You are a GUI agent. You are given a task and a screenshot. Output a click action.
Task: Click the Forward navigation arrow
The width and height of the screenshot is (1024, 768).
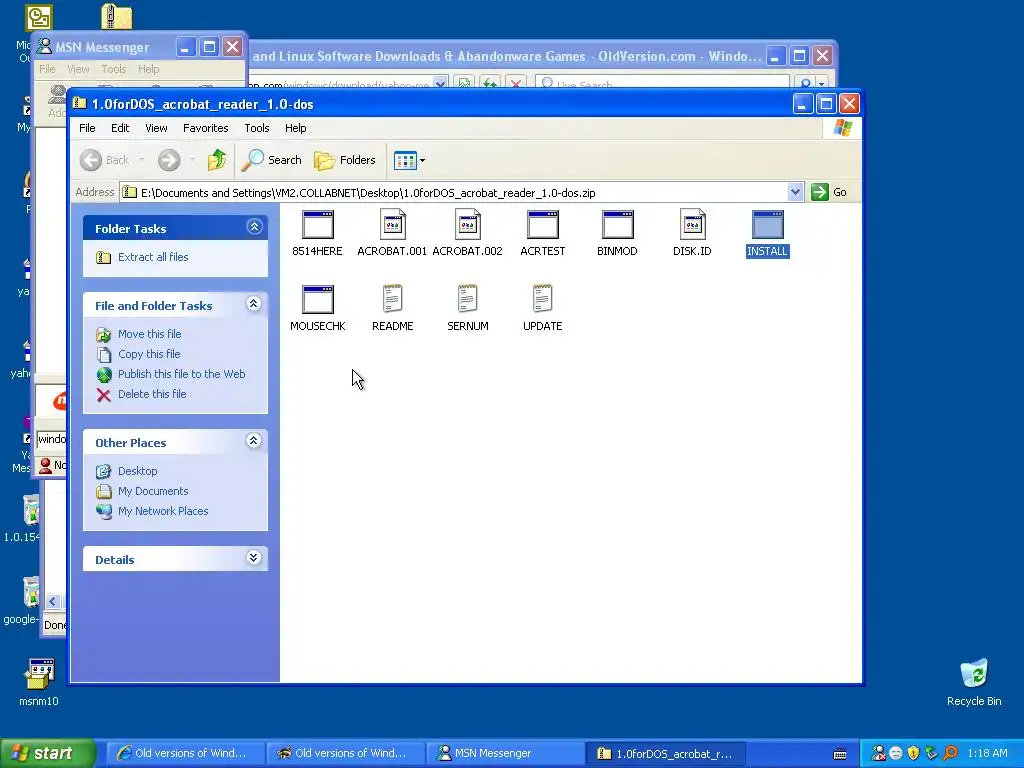169,160
